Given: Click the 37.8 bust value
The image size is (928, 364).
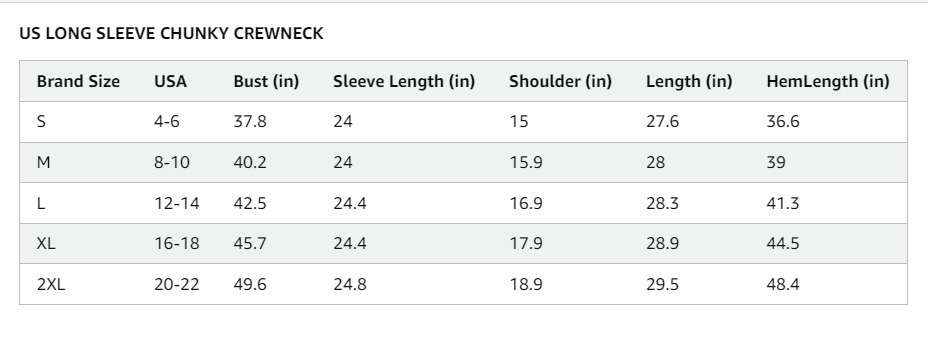Looking at the screenshot, I should [x=250, y=121].
